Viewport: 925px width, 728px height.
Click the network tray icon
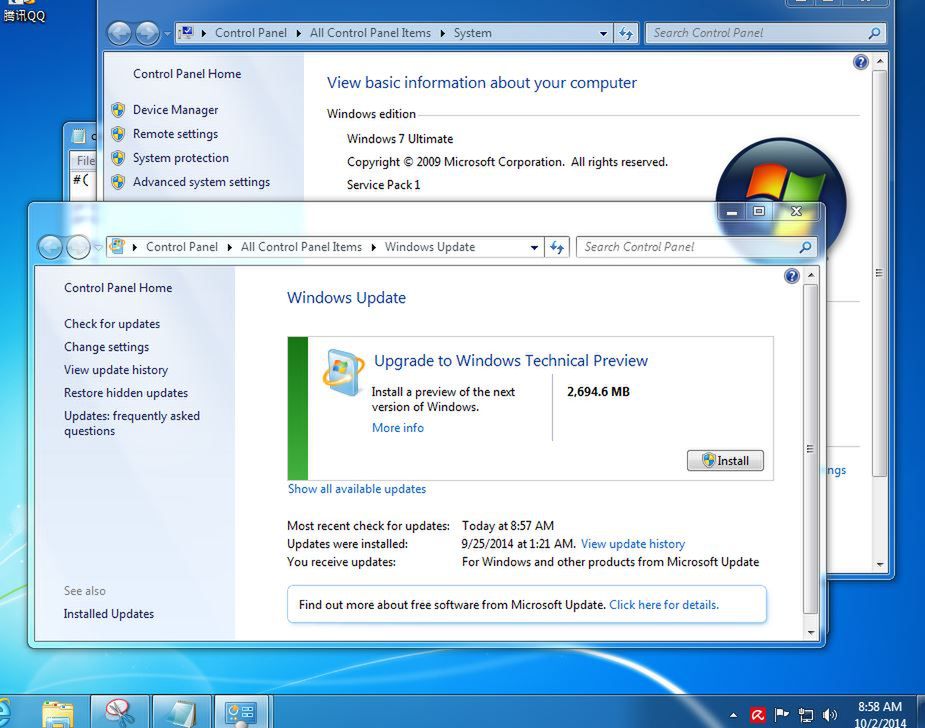click(x=805, y=716)
